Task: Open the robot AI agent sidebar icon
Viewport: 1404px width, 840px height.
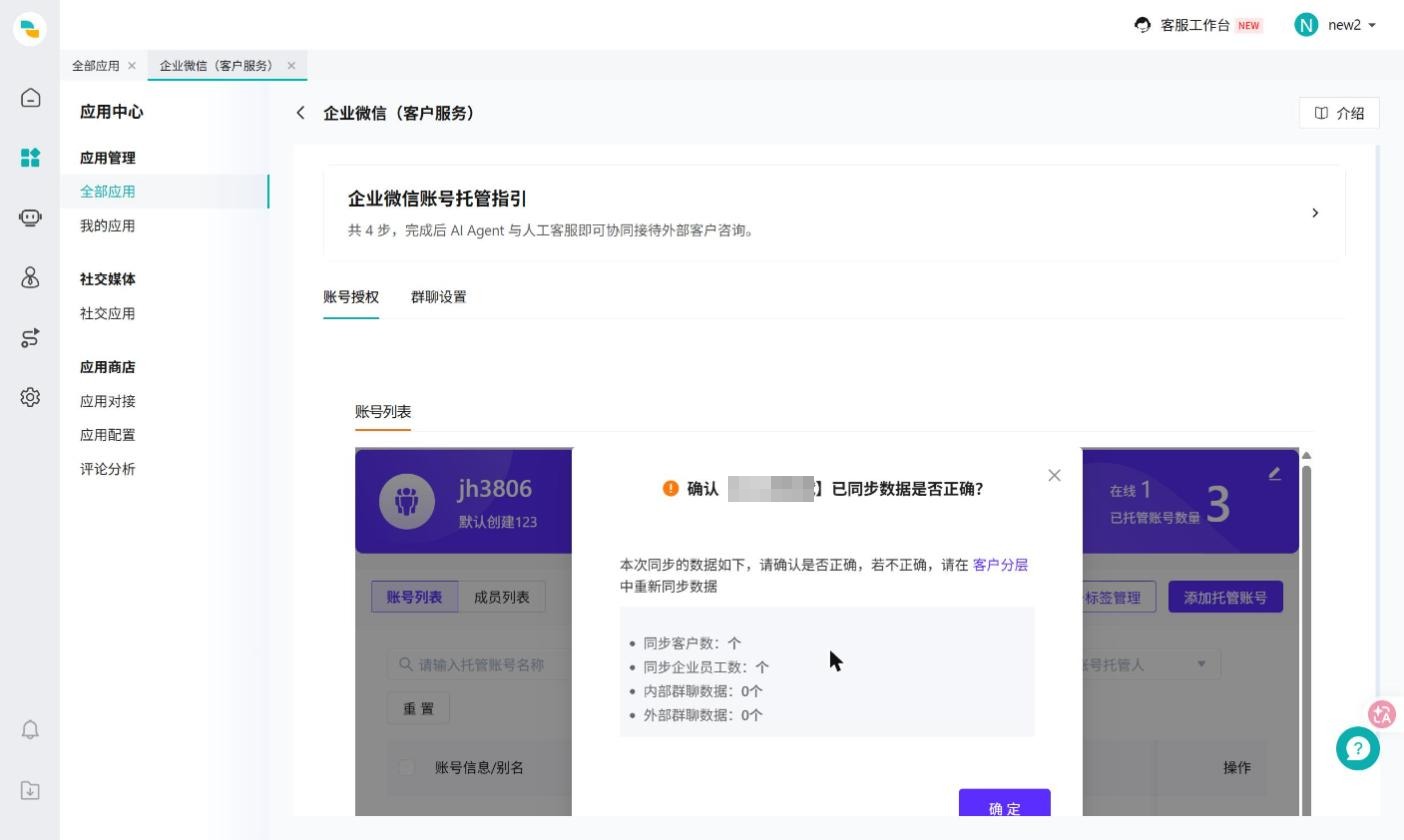Action: (30, 218)
